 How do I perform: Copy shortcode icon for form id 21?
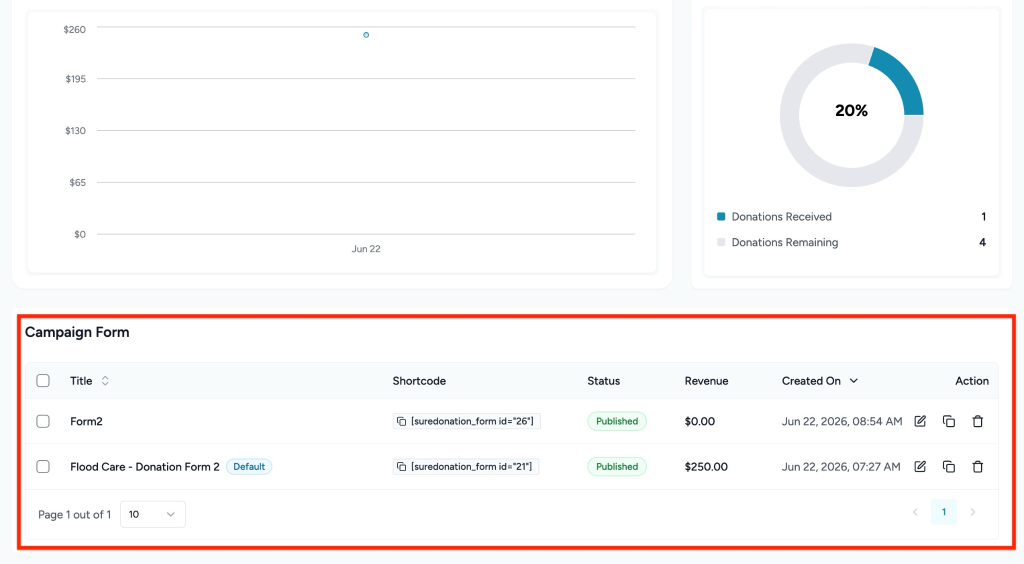(402, 467)
